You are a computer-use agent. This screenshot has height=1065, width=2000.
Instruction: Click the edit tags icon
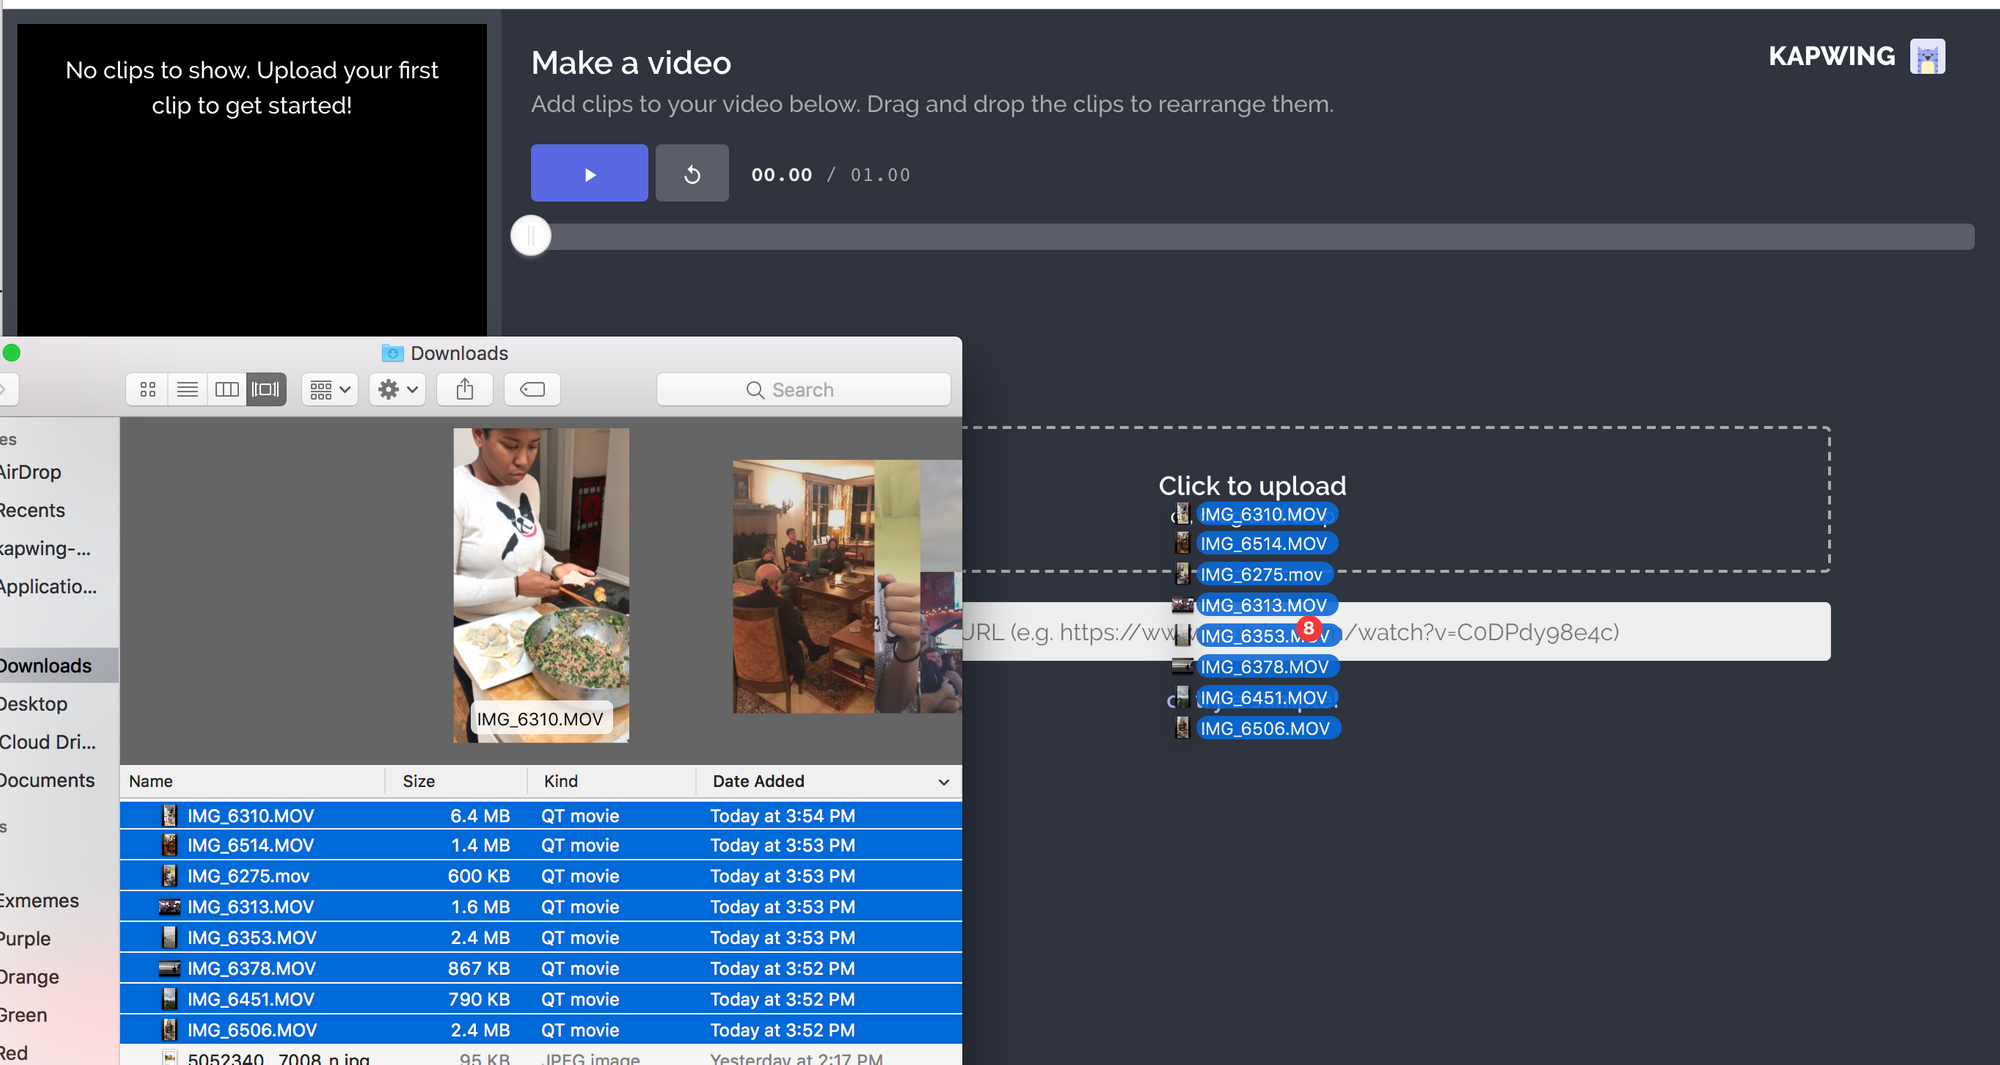[532, 390]
